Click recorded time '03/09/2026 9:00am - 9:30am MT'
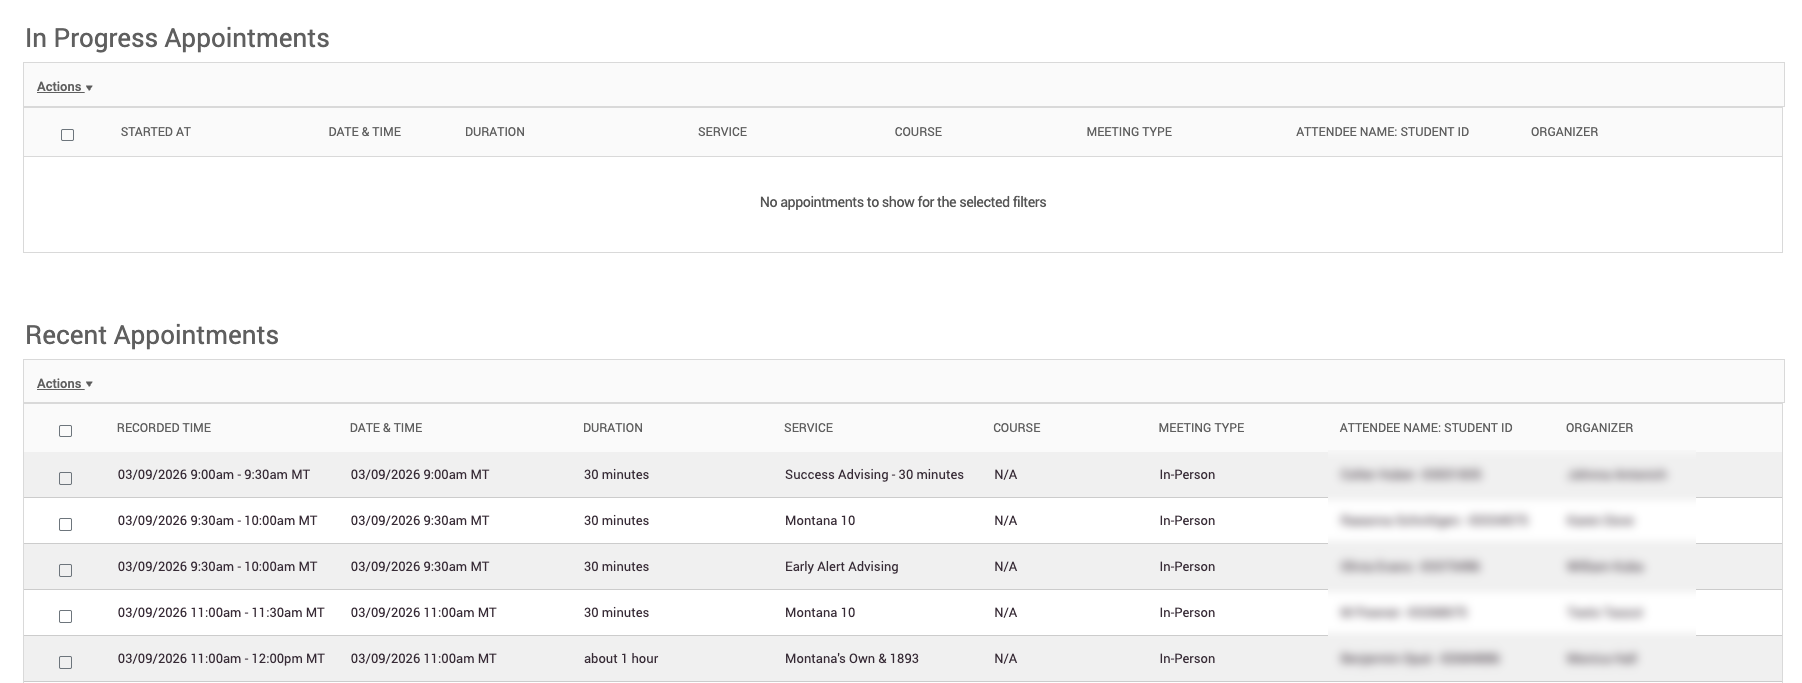The height and width of the screenshot is (683, 1802). [x=214, y=475]
